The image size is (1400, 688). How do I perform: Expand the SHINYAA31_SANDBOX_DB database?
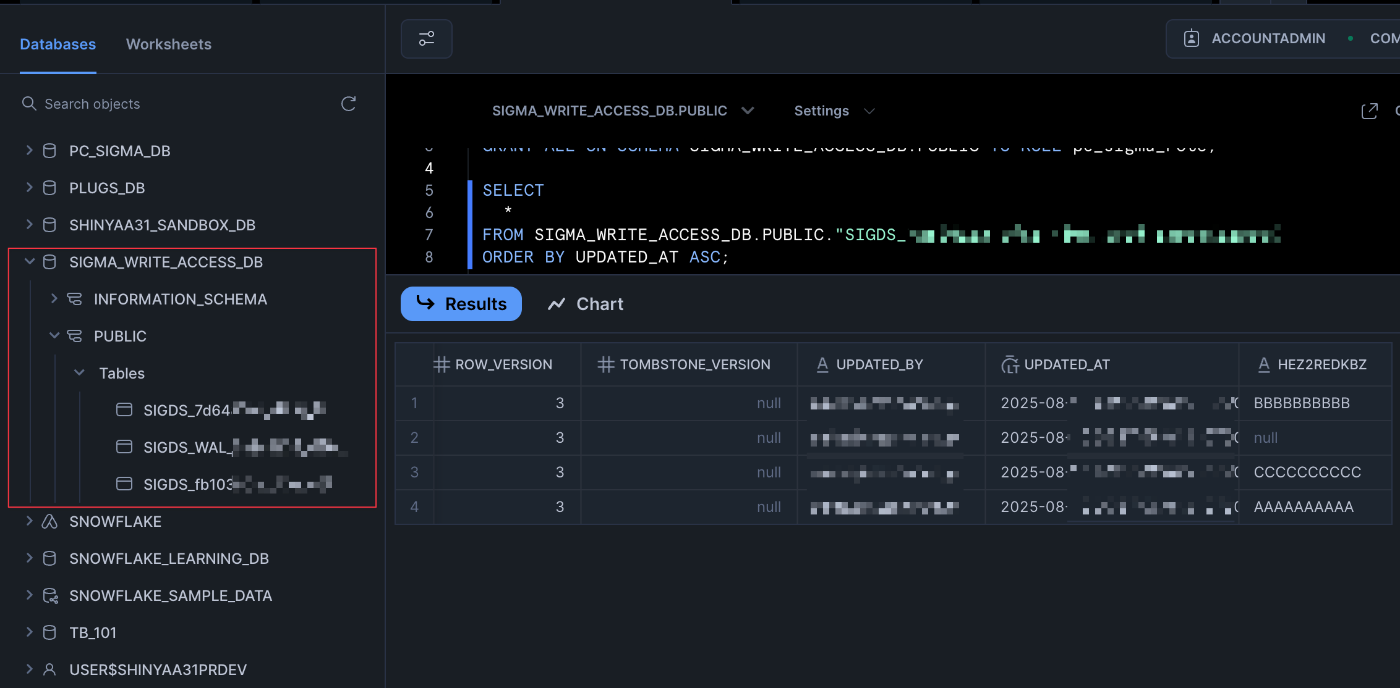29,225
